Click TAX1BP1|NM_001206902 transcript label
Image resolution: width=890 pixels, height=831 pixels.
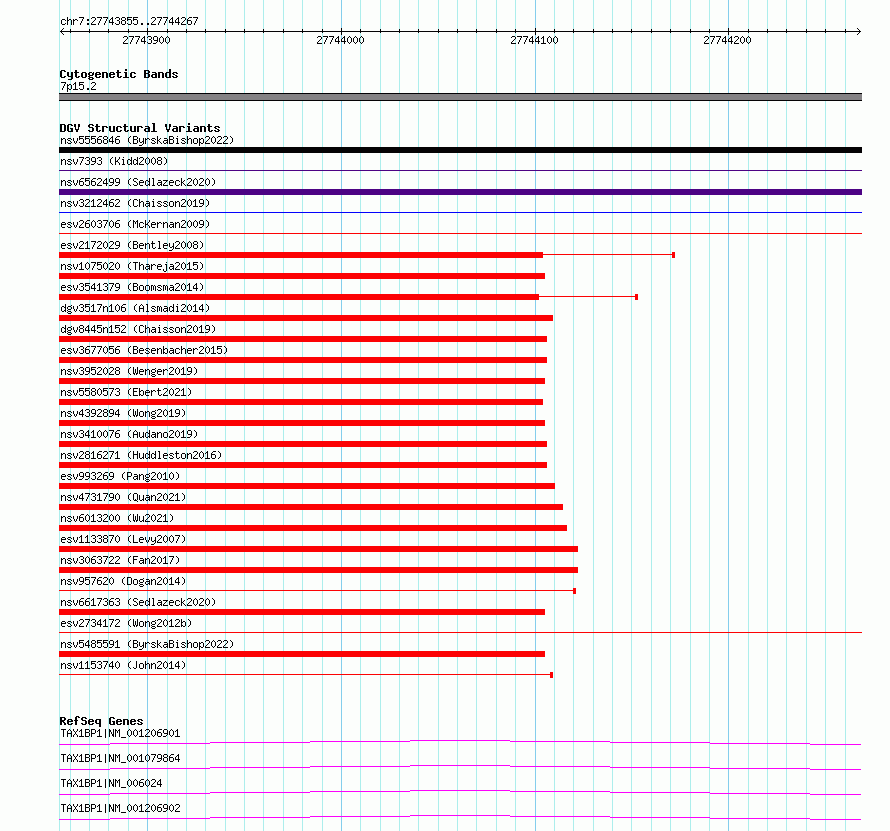tap(120, 808)
